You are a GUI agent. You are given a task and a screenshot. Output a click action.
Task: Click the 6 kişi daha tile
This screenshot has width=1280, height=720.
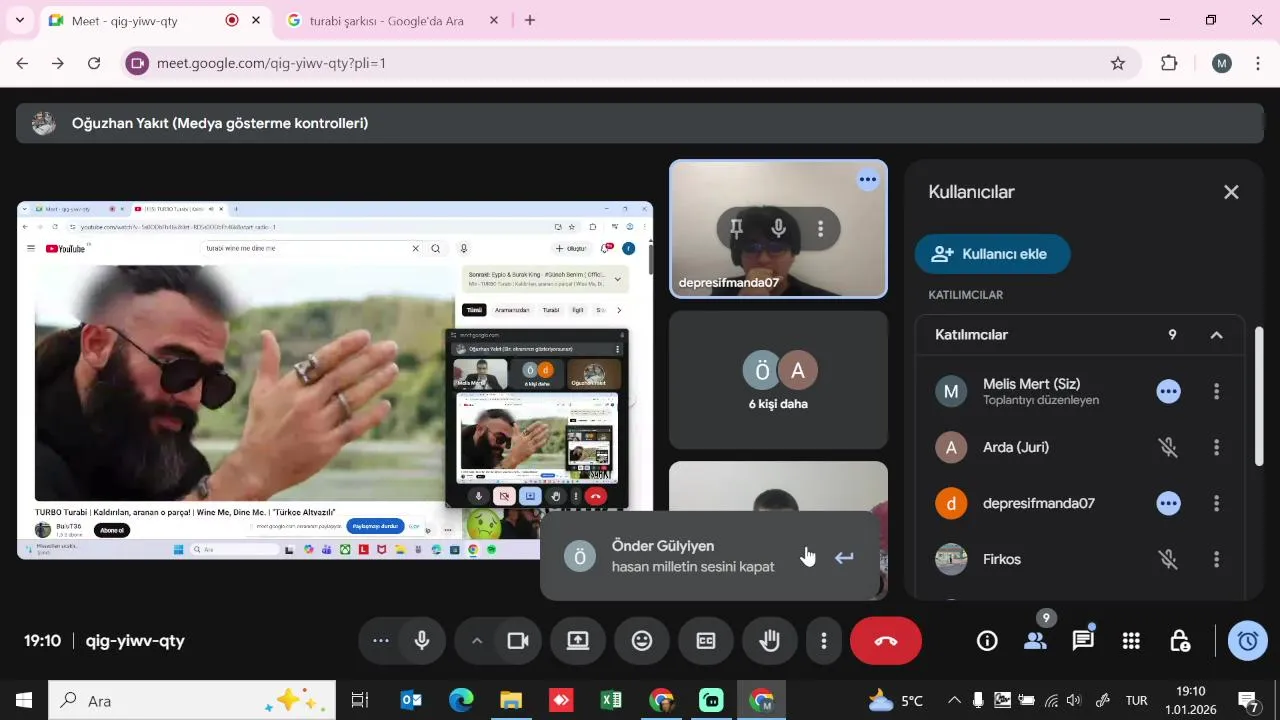point(778,380)
